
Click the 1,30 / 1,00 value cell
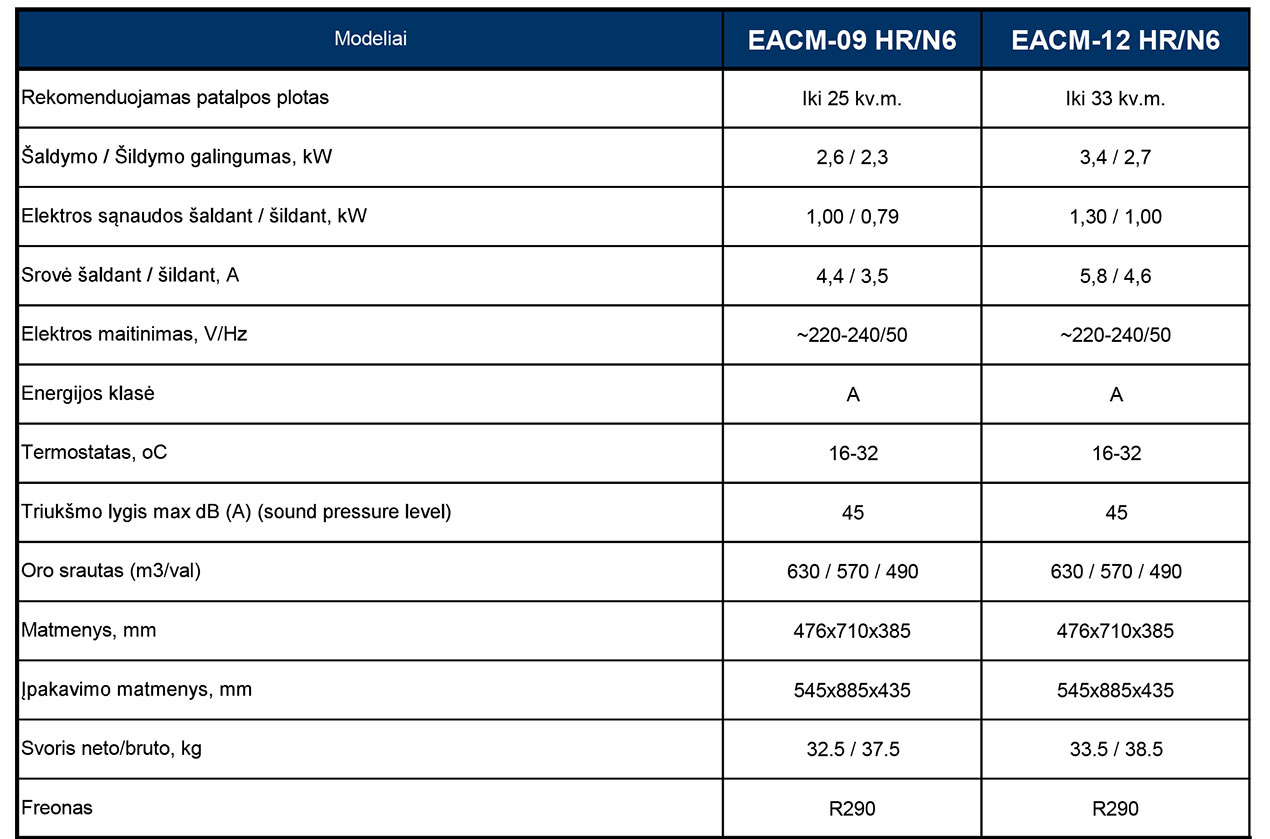pyautogui.click(x=1116, y=216)
